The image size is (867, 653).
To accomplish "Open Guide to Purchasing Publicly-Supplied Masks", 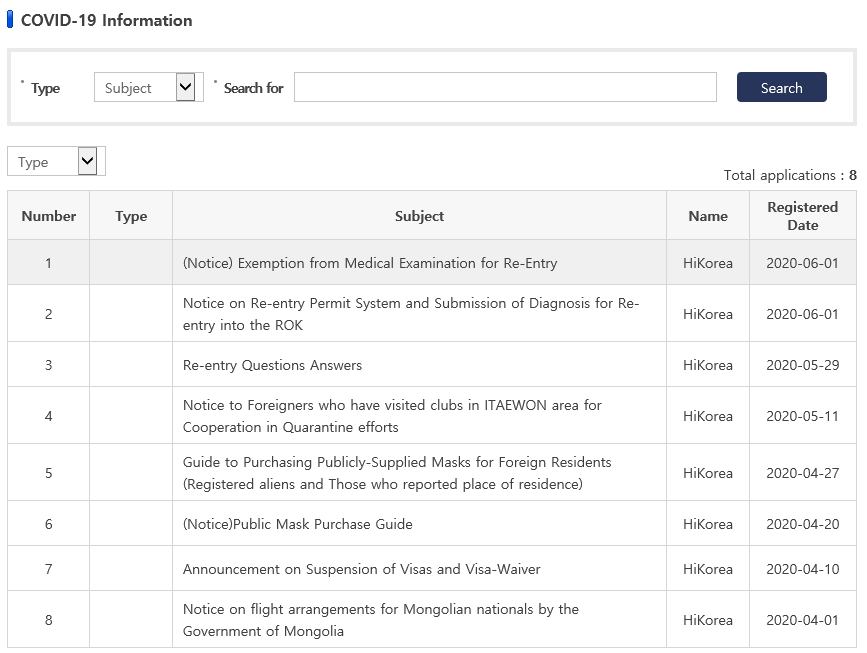I will pyautogui.click(x=397, y=473).
